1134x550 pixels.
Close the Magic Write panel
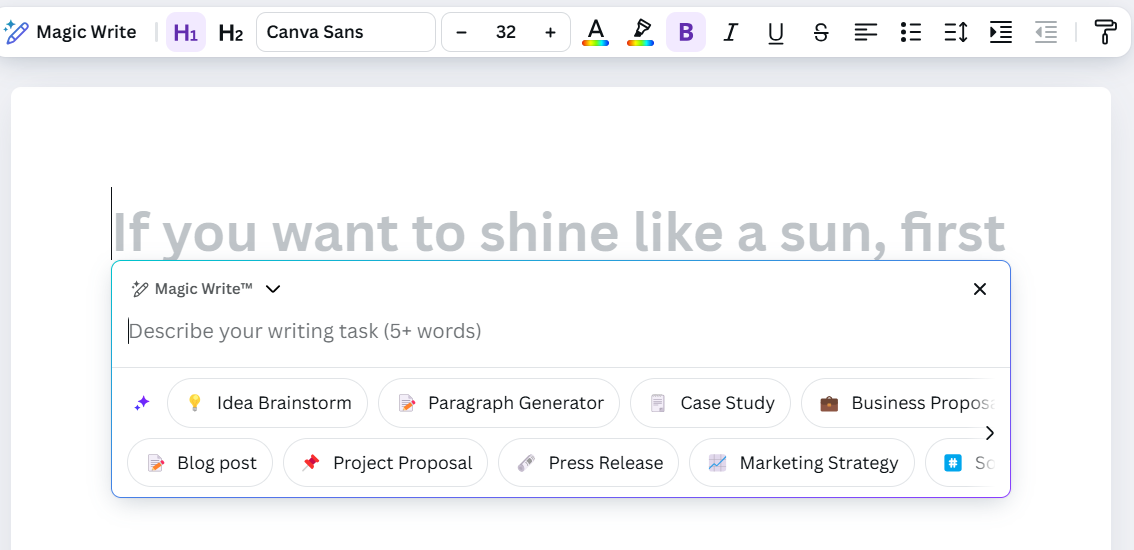click(980, 289)
